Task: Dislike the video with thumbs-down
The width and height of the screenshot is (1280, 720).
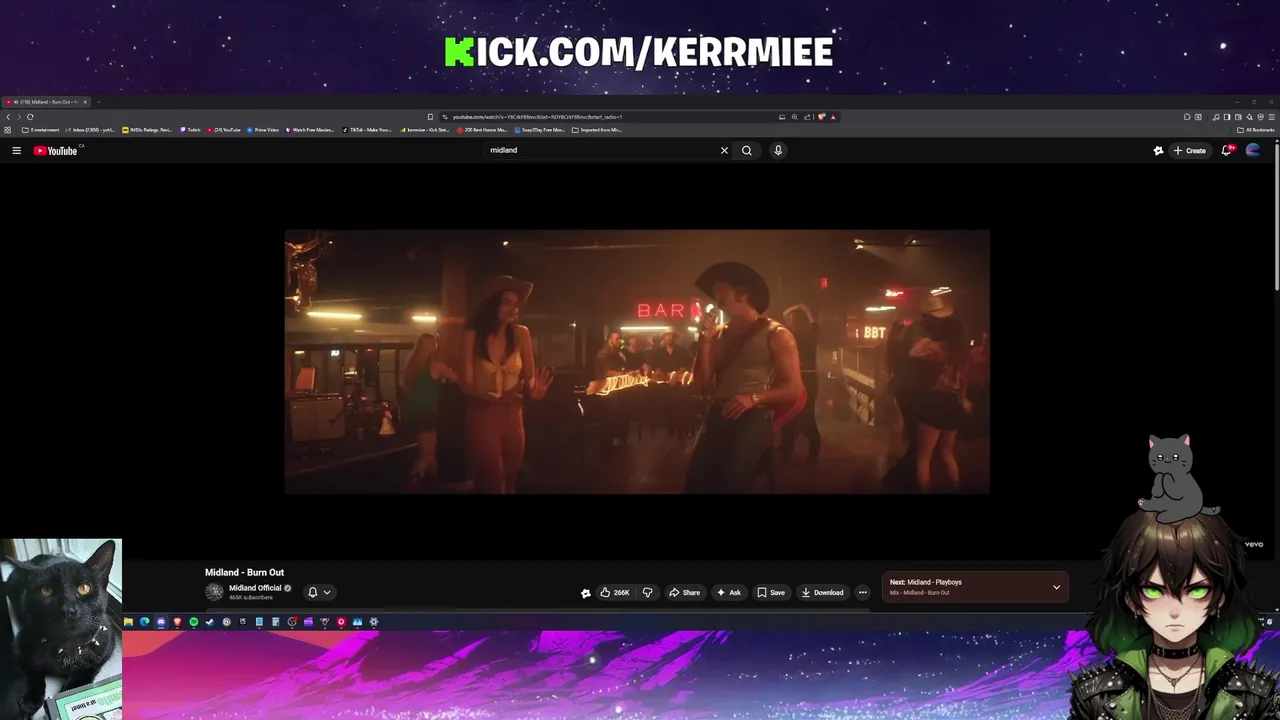Action: pyautogui.click(x=647, y=592)
